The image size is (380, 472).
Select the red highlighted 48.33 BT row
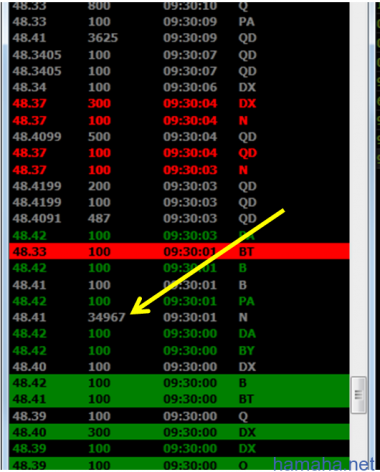179,251
